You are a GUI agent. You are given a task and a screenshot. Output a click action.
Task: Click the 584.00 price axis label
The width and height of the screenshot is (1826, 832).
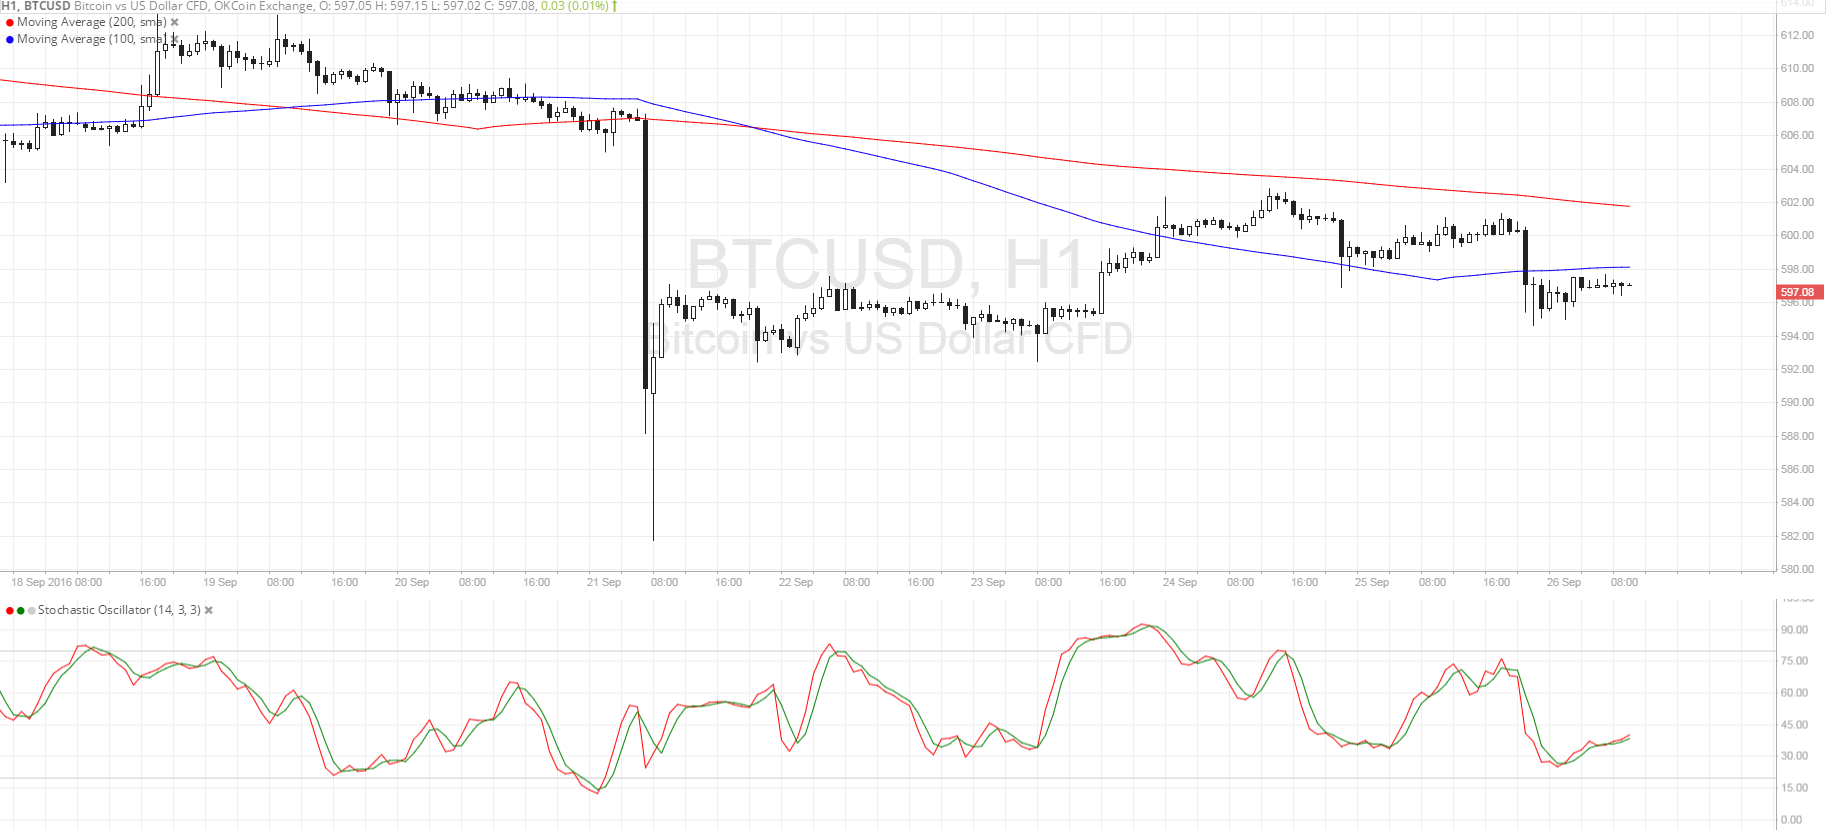(x=1797, y=502)
